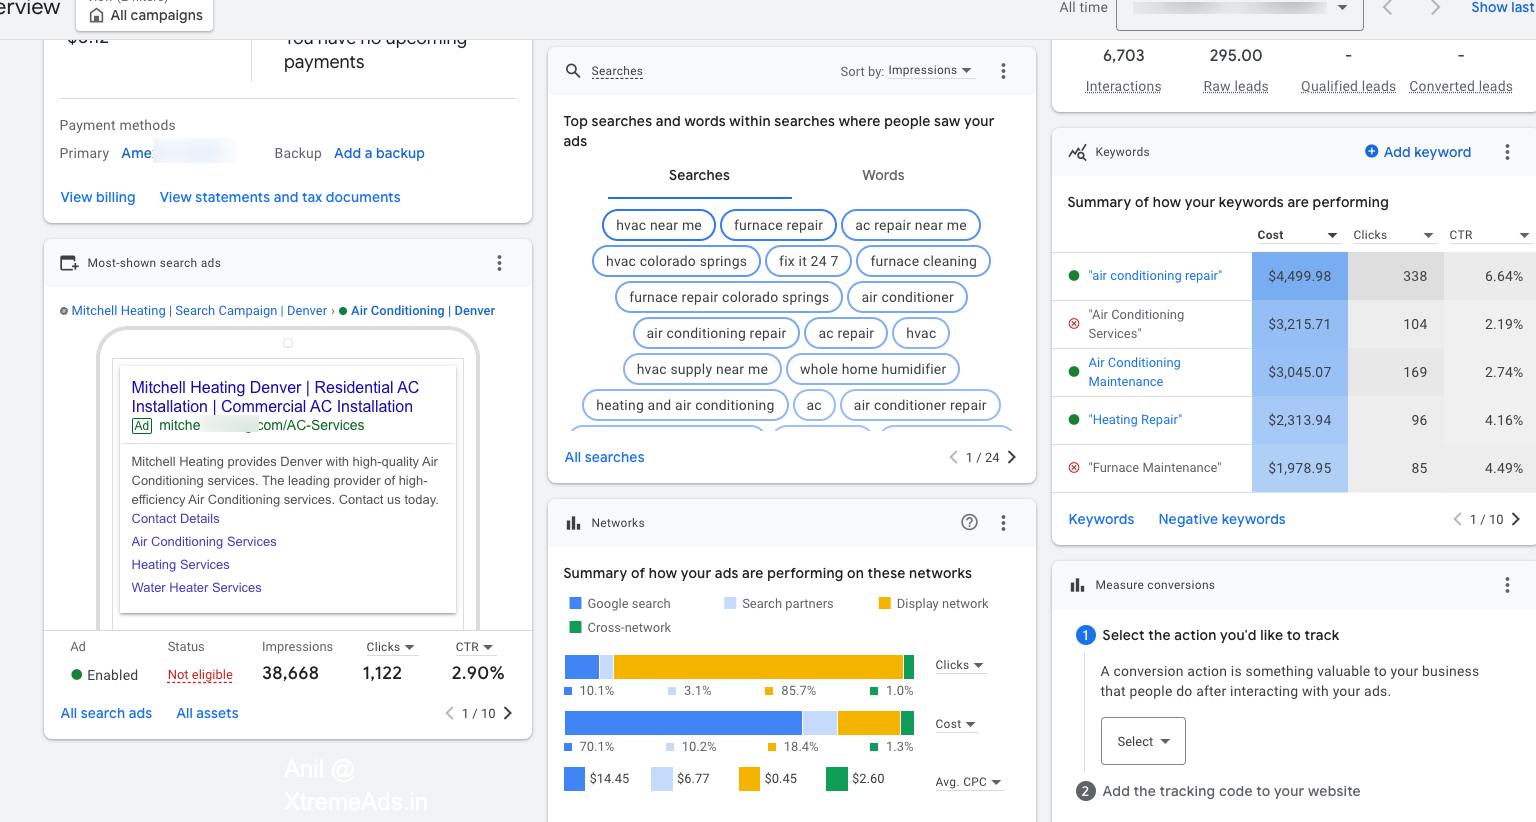The image size is (1536, 822).
Task: Open the Keywords card three-dot menu
Action: pyautogui.click(x=1507, y=152)
